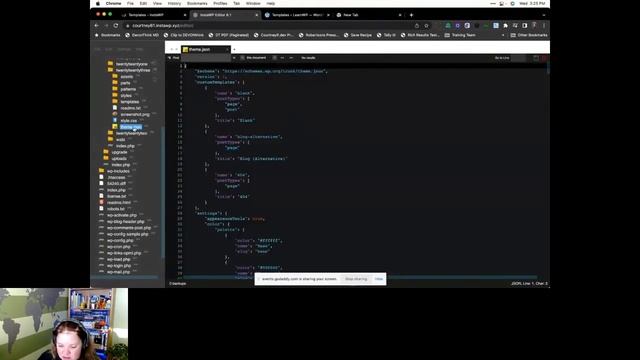Expand the templates folder

(130, 102)
